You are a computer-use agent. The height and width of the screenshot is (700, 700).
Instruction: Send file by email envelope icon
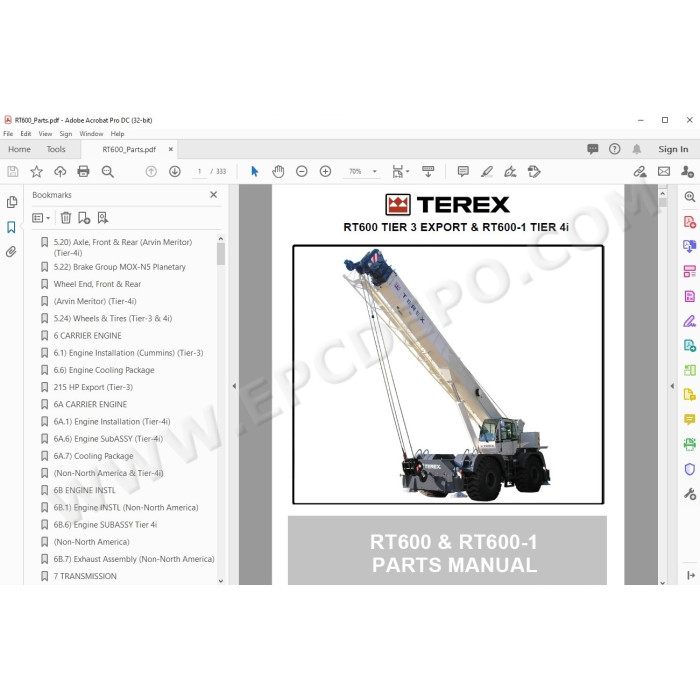tap(664, 171)
